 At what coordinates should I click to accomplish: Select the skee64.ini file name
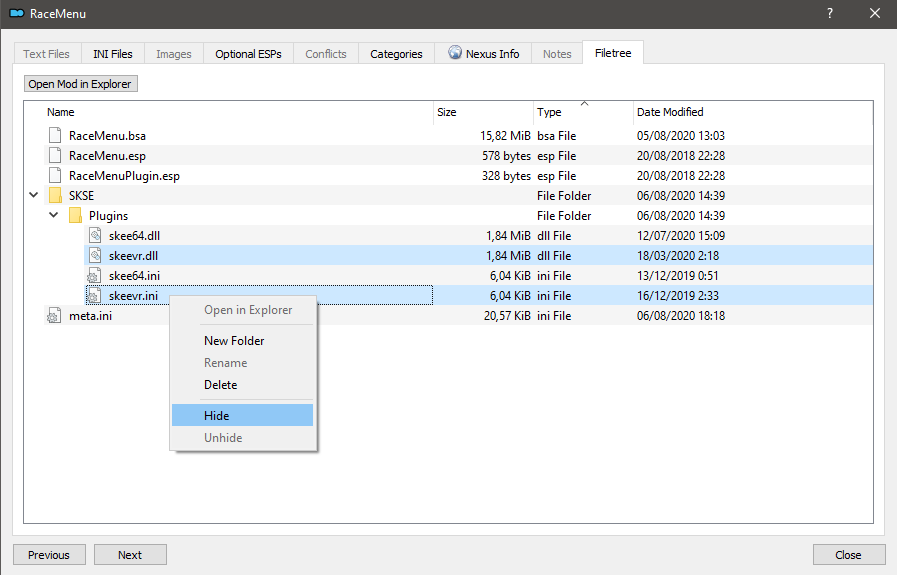[134, 276]
